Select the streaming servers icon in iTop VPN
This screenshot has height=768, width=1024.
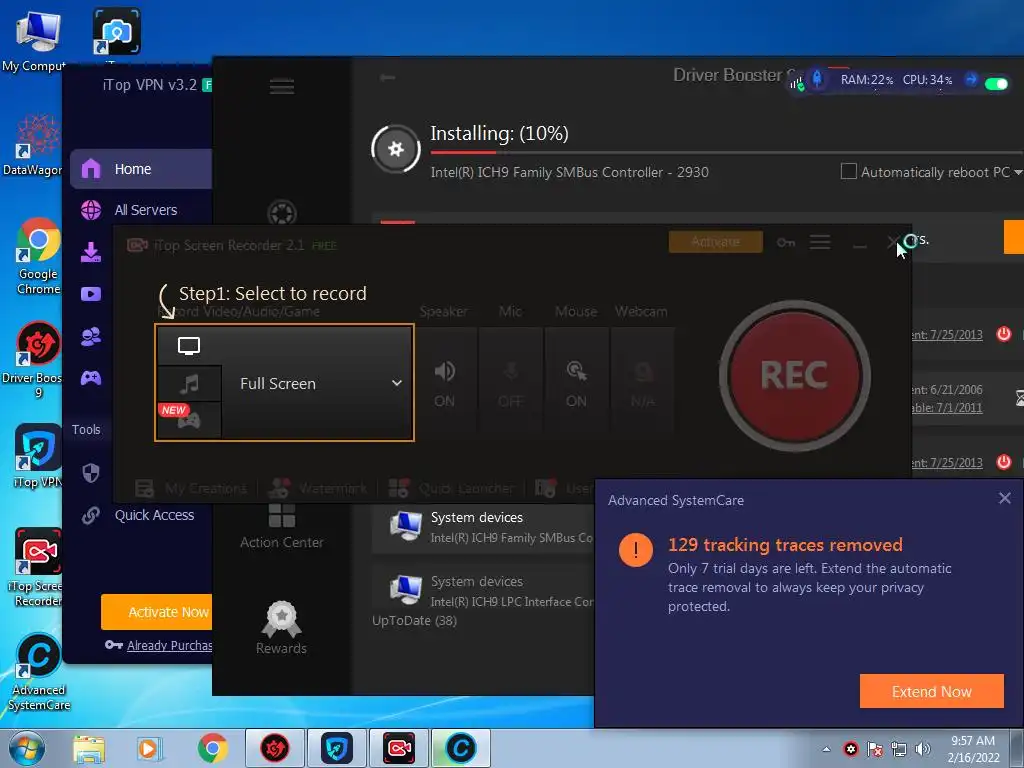pyautogui.click(x=91, y=294)
